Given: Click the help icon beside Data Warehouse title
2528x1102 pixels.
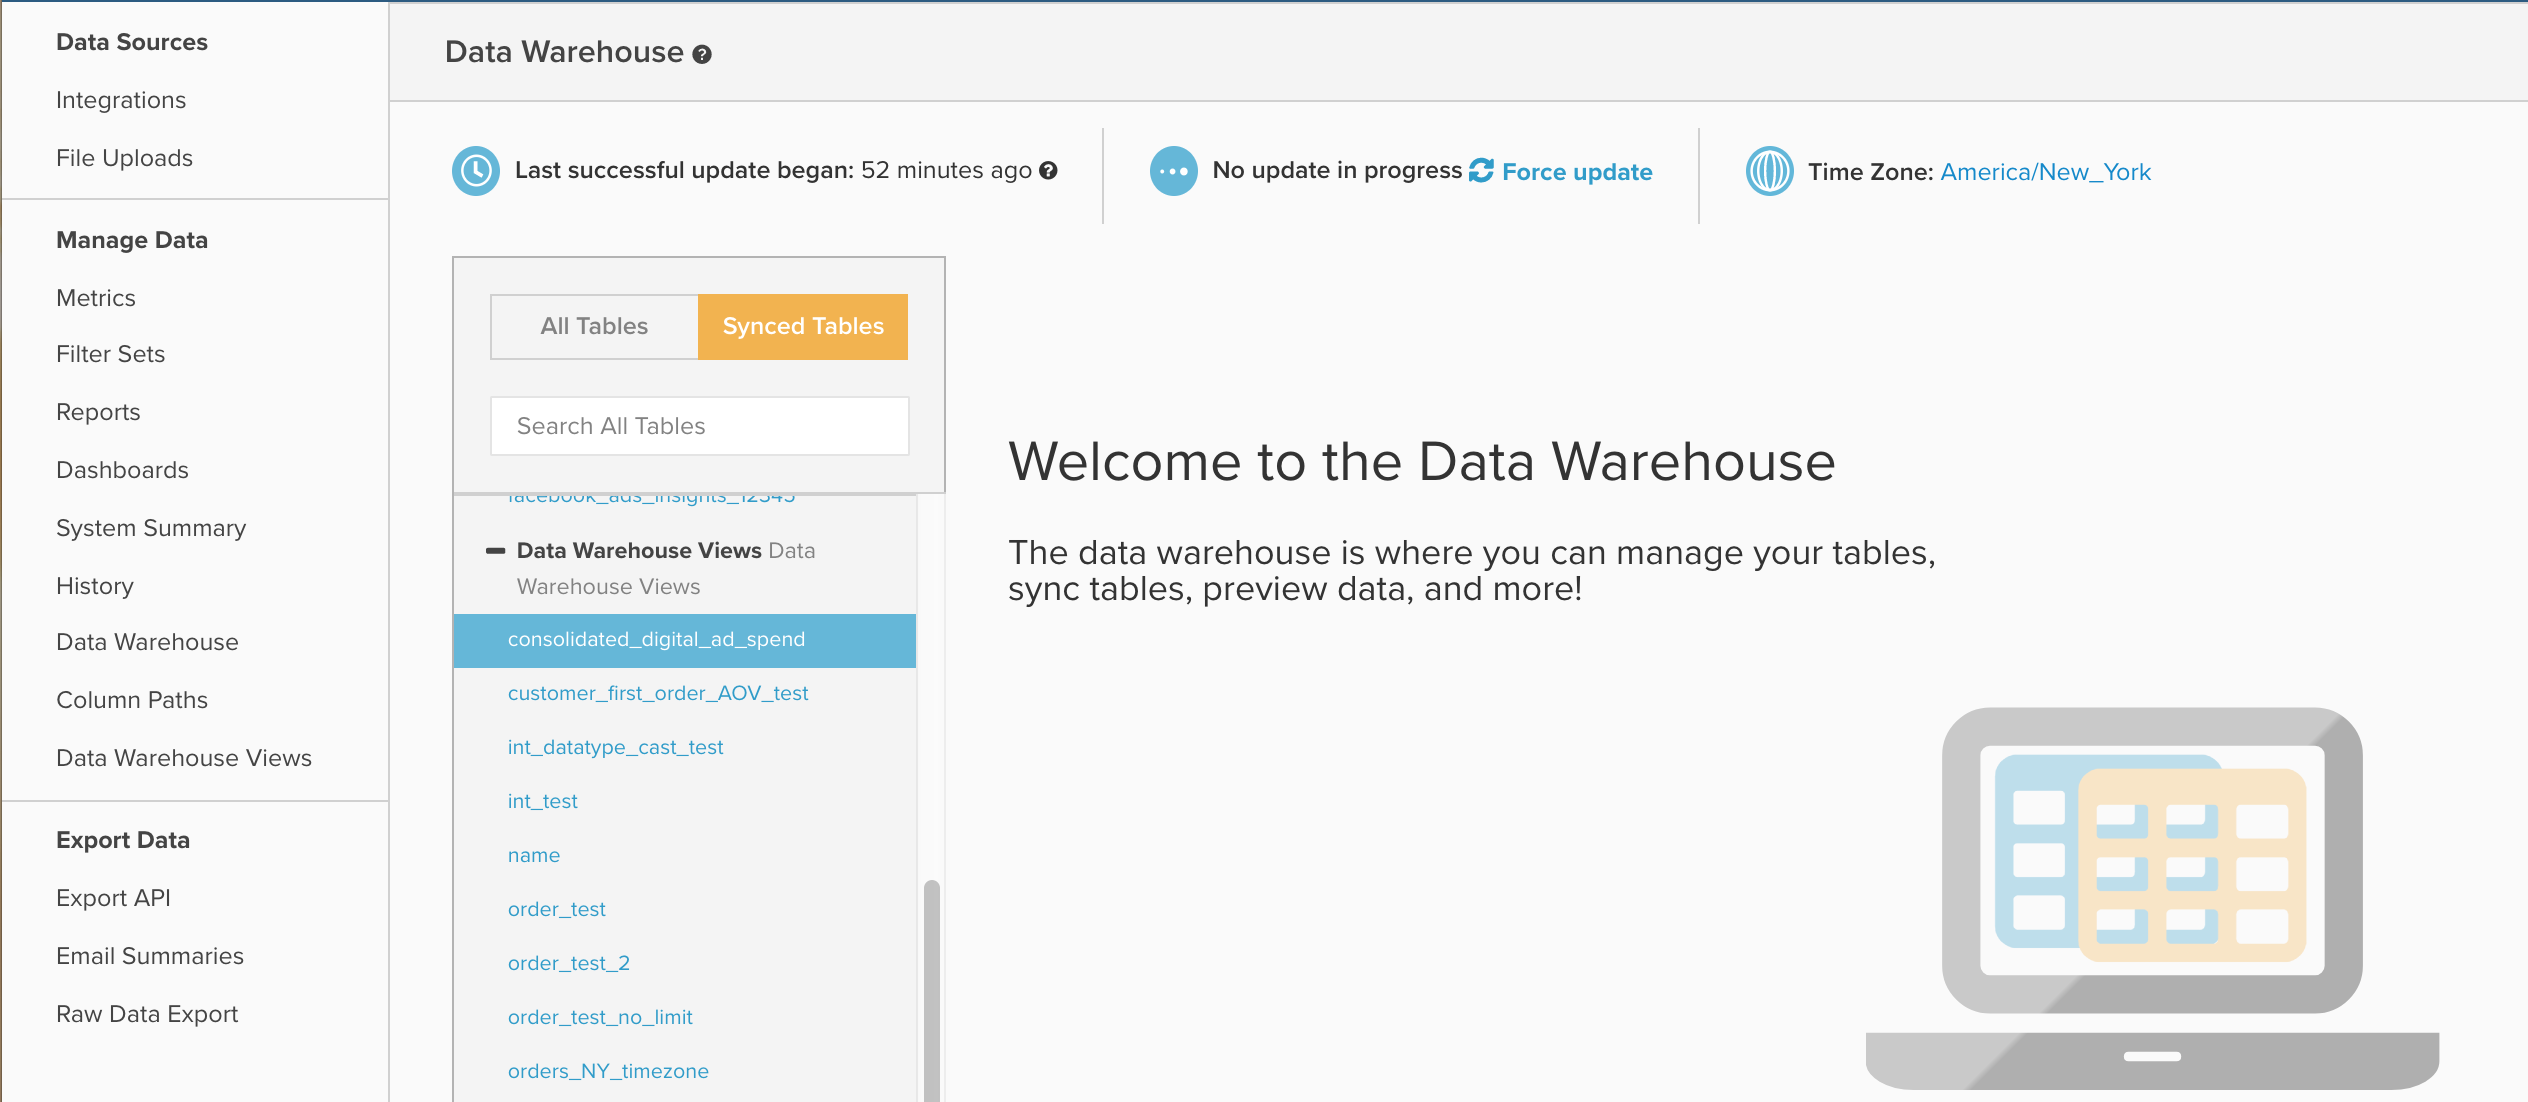Looking at the screenshot, I should click(x=702, y=54).
